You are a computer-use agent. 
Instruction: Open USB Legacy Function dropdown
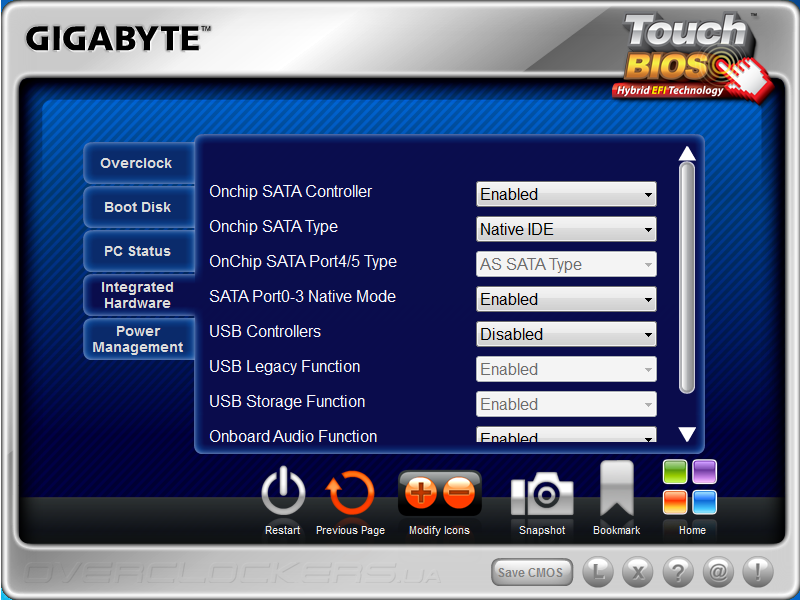click(566, 369)
